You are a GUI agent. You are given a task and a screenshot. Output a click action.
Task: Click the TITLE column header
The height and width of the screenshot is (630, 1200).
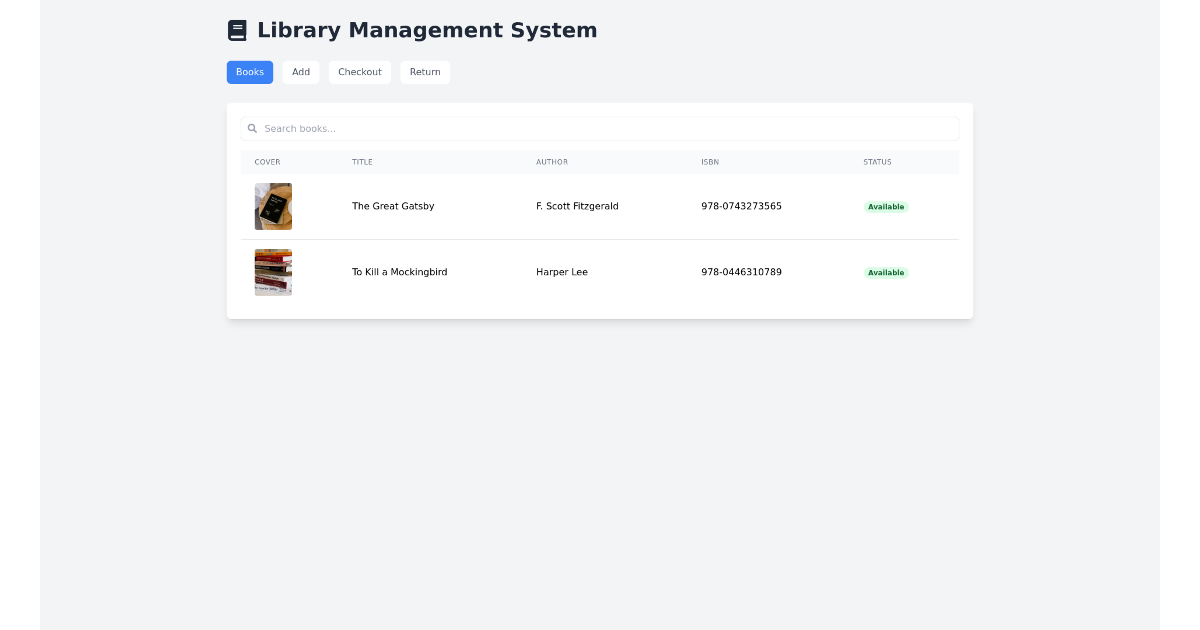click(x=362, y=162)
